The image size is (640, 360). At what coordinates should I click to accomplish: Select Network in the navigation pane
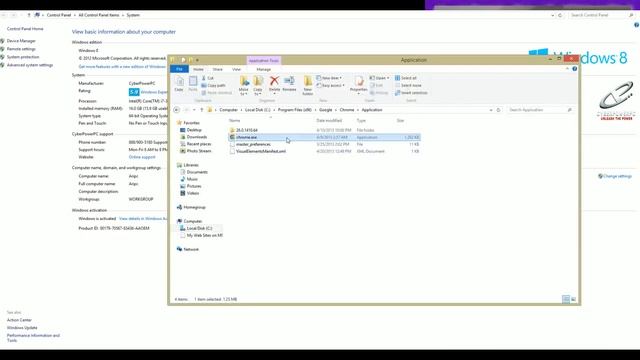pos(191,249)
